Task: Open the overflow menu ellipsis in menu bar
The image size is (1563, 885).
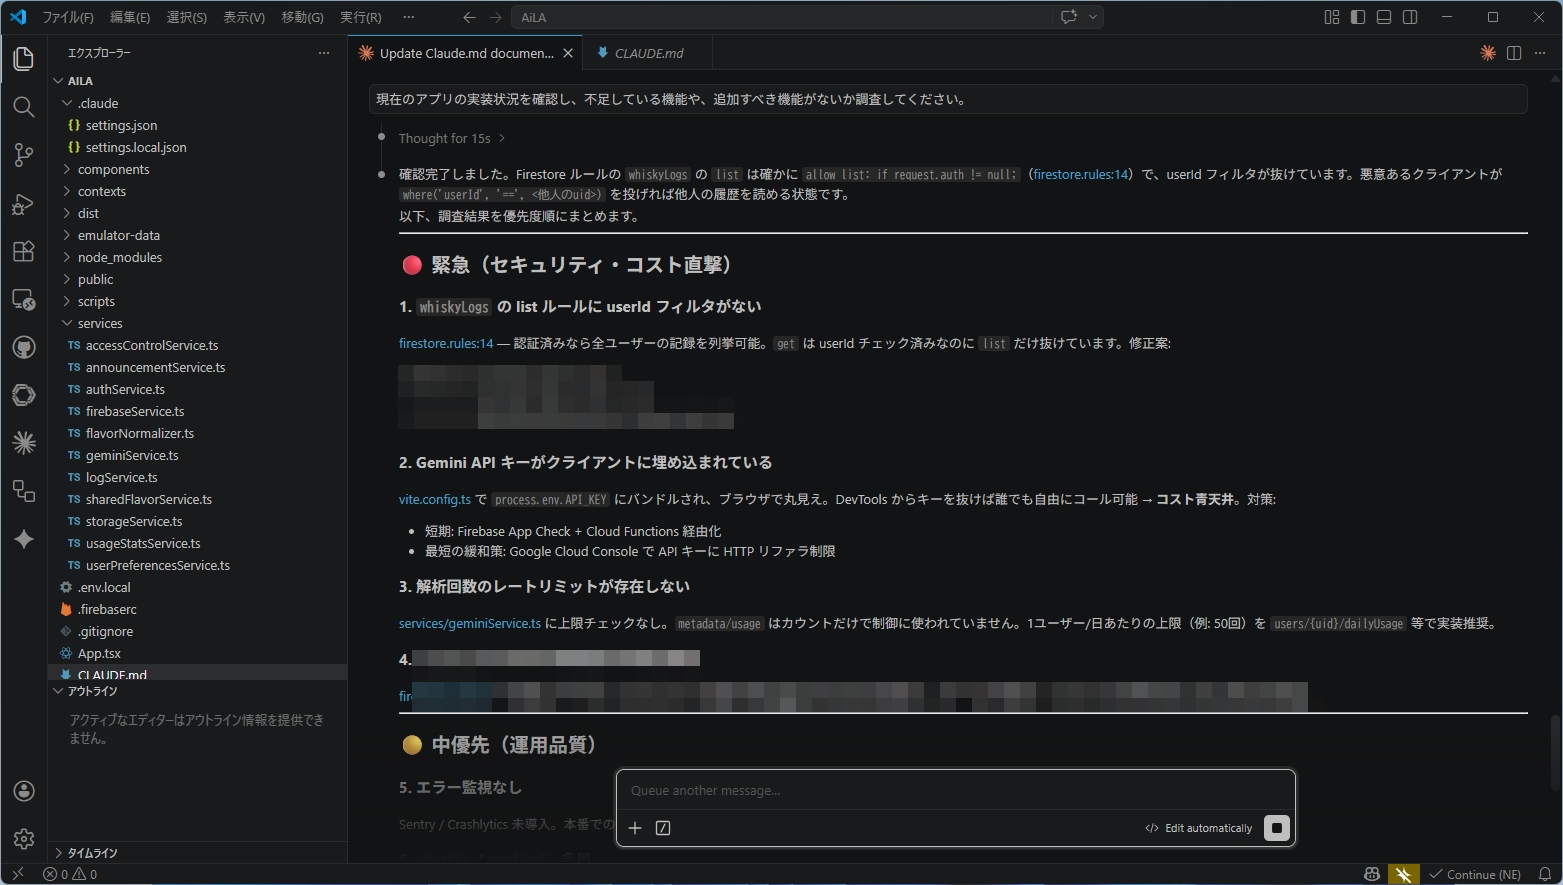Action: tap(408, 17)
